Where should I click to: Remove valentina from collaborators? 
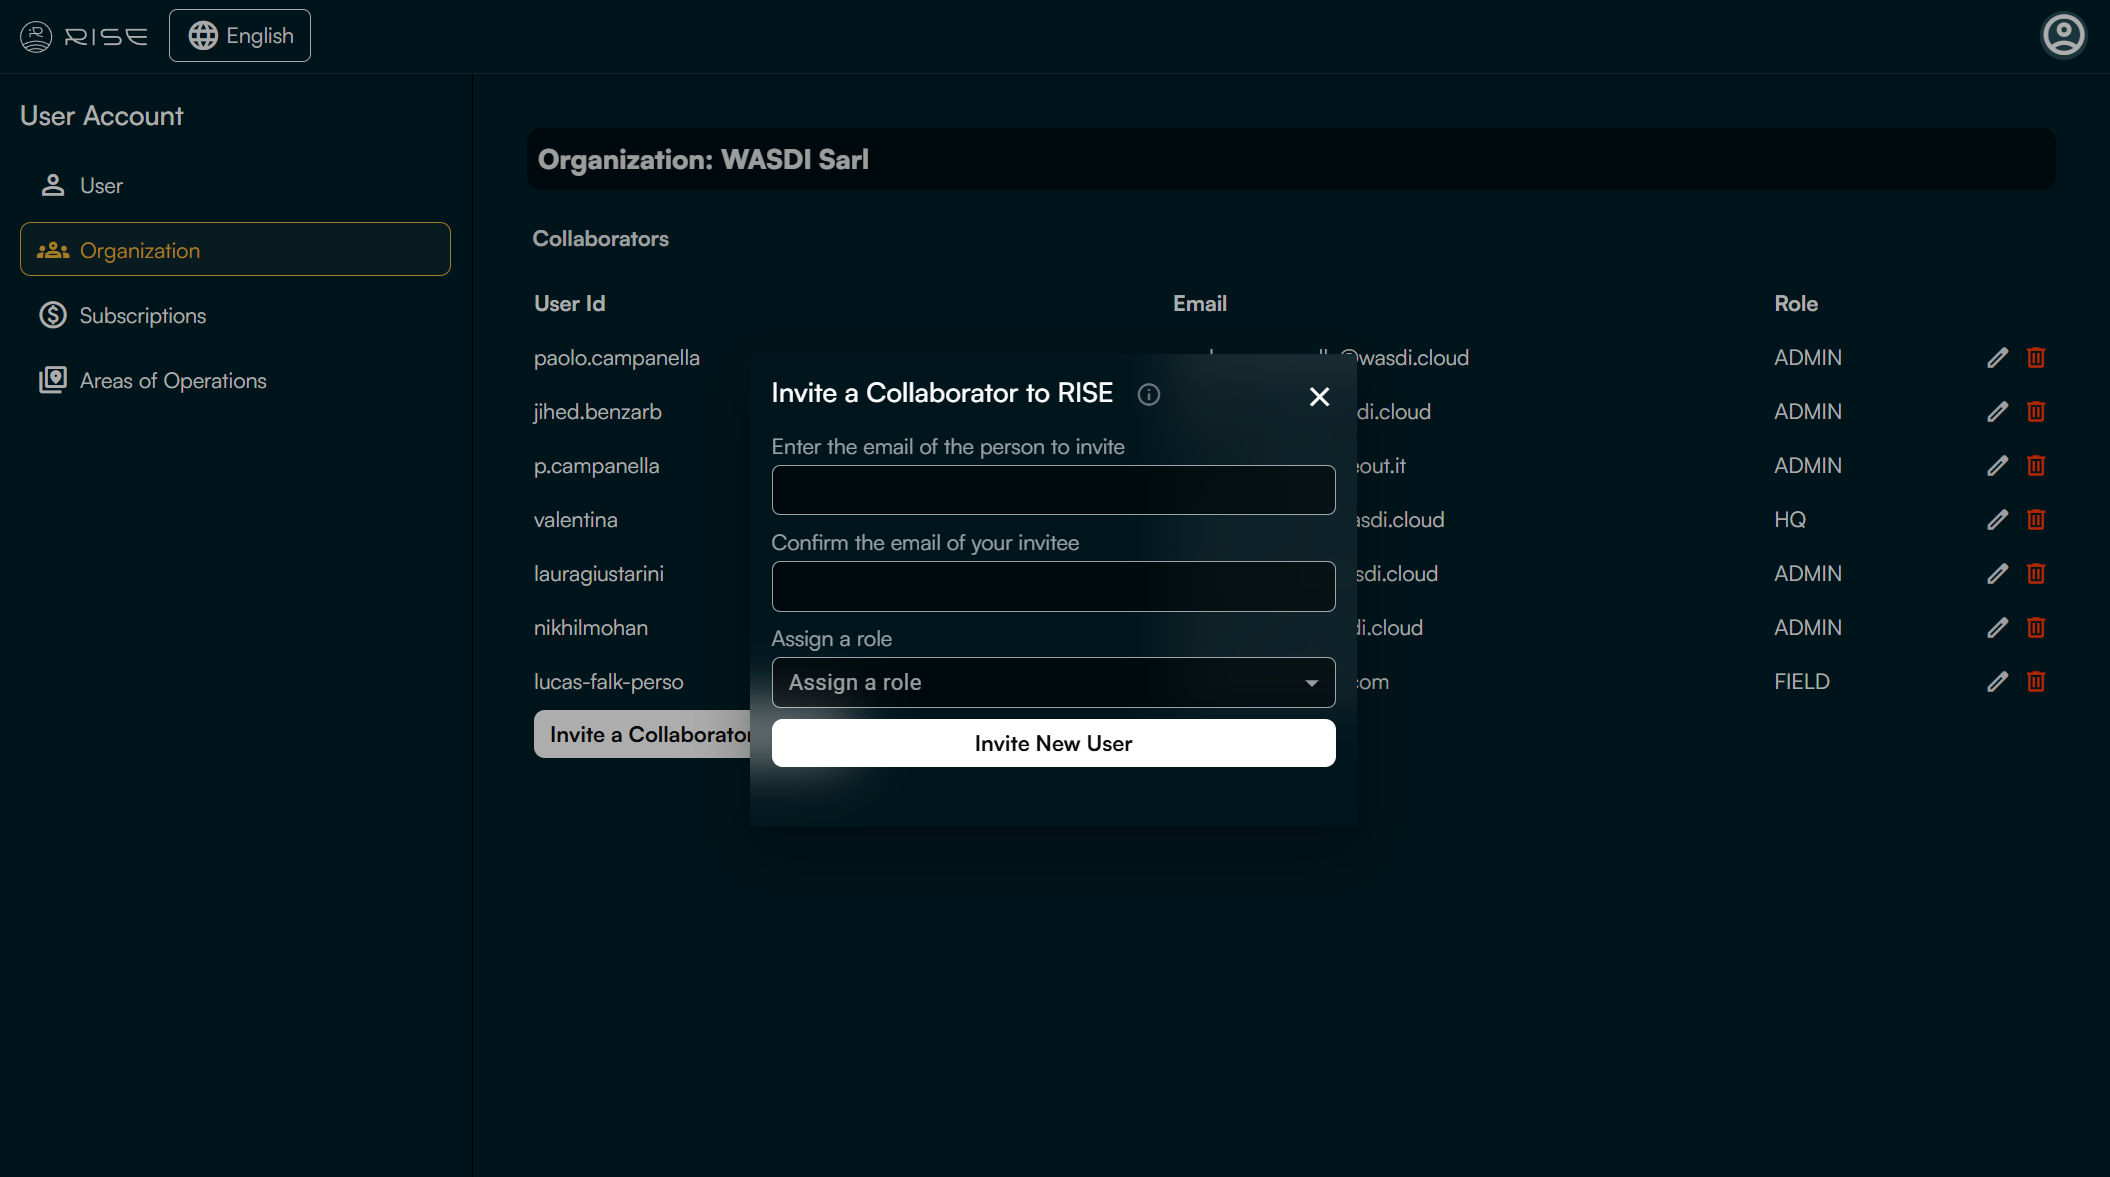pos(2036,520)
